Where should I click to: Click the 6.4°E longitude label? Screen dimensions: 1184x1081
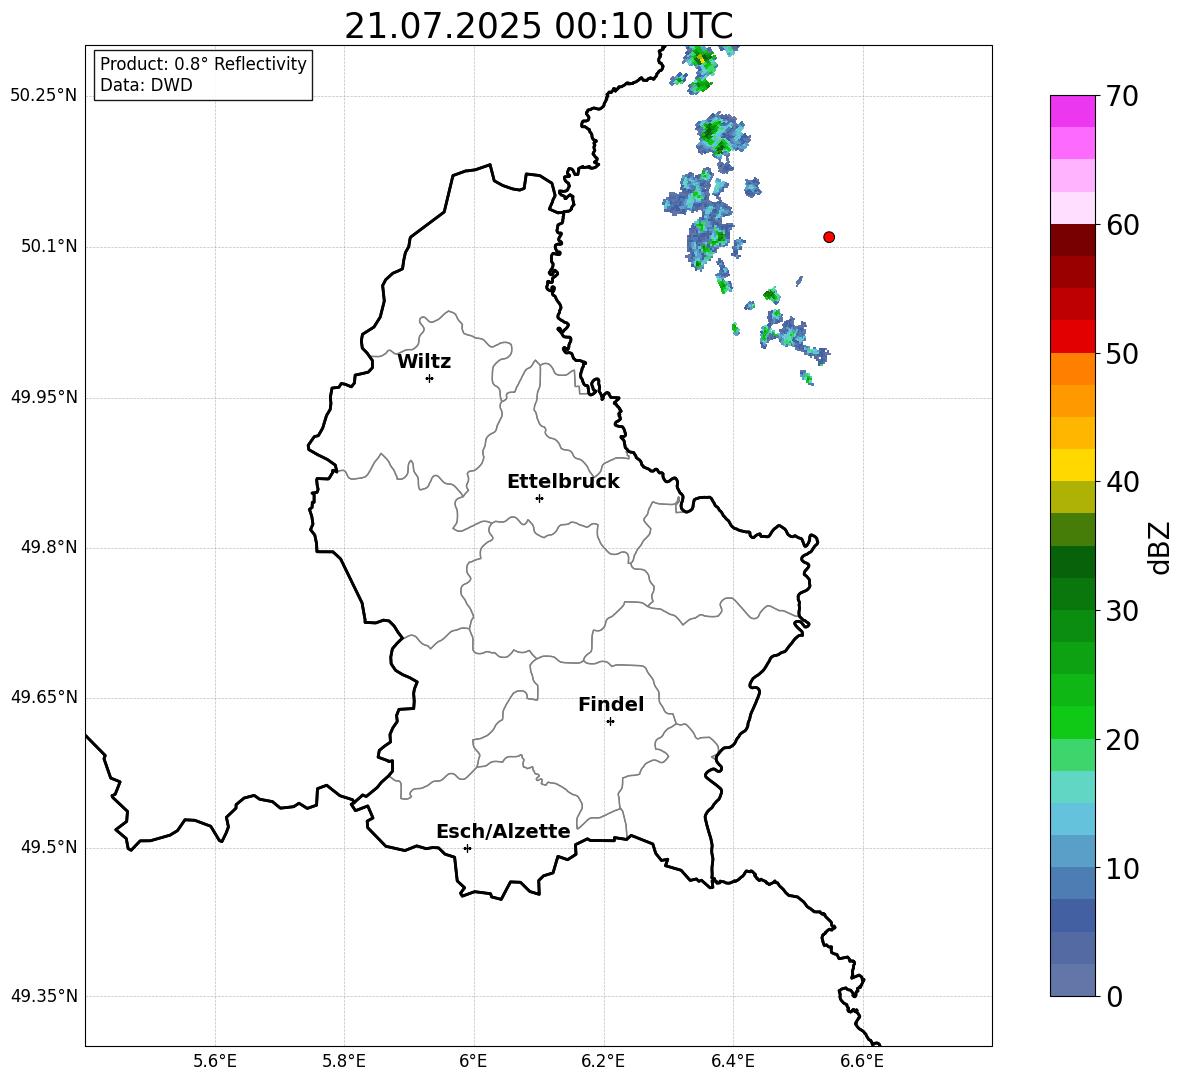[x=732, y=1062]
